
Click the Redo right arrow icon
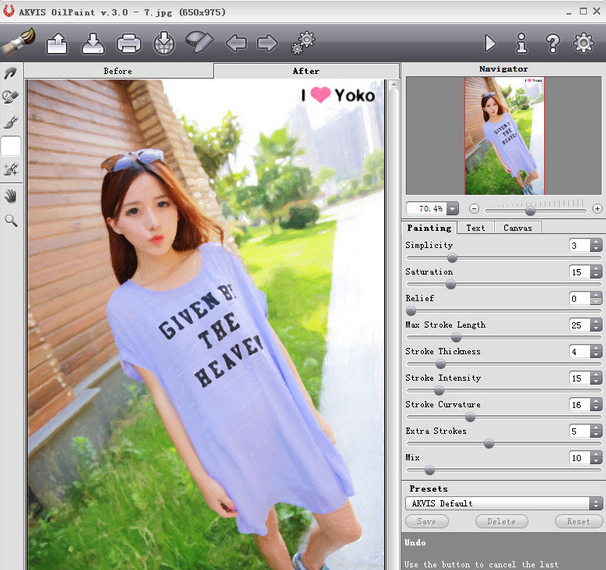(267, 43)
